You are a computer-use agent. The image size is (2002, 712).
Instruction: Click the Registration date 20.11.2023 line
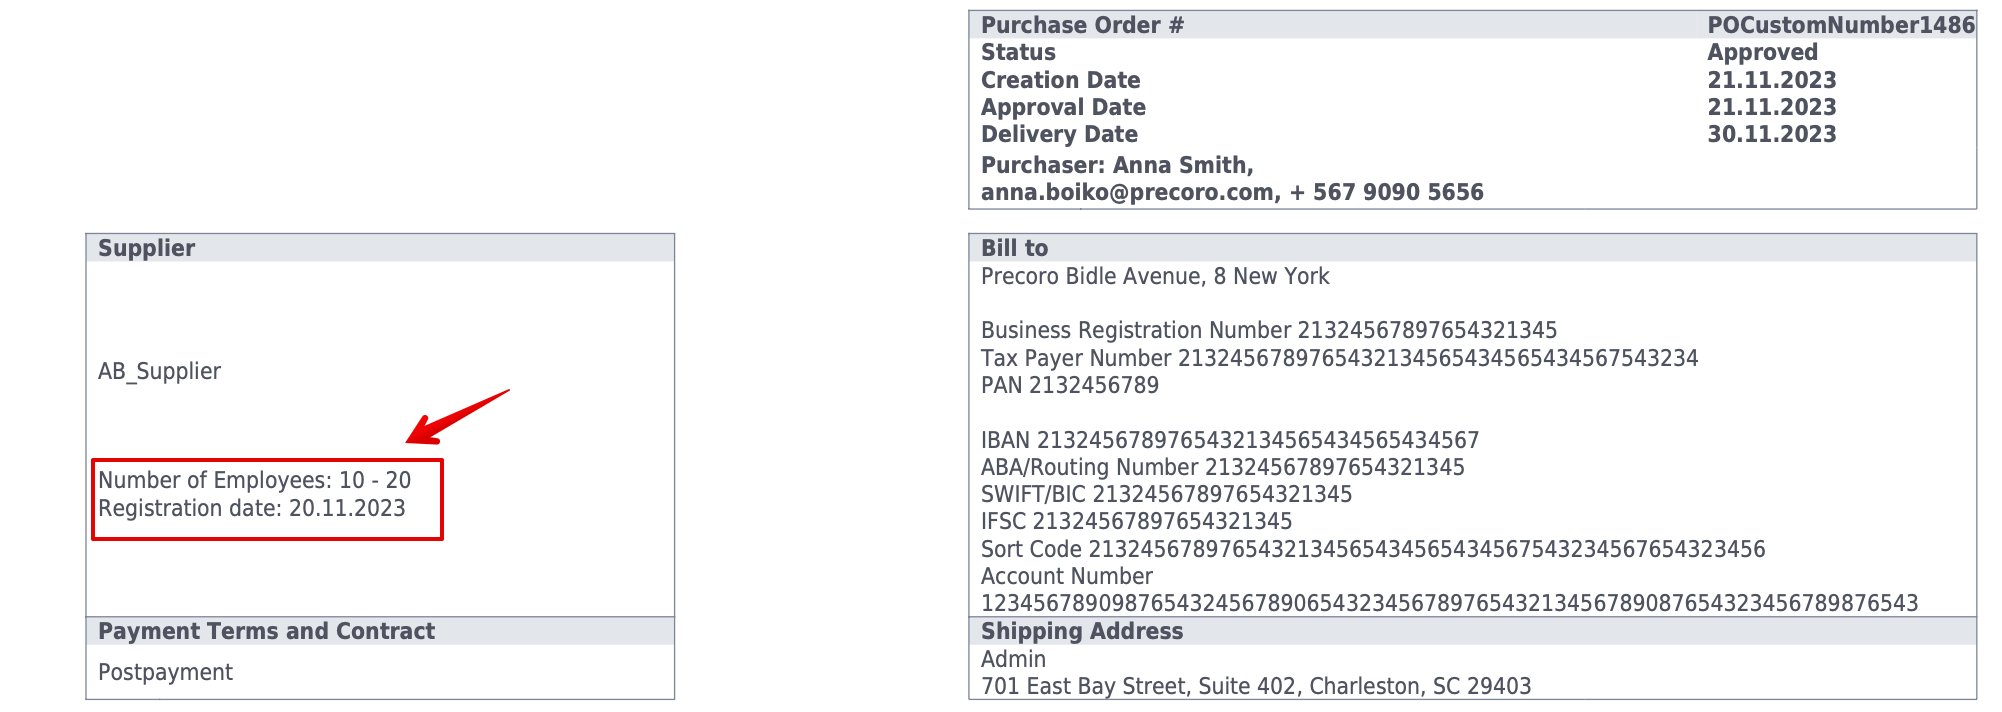[251, 508]
